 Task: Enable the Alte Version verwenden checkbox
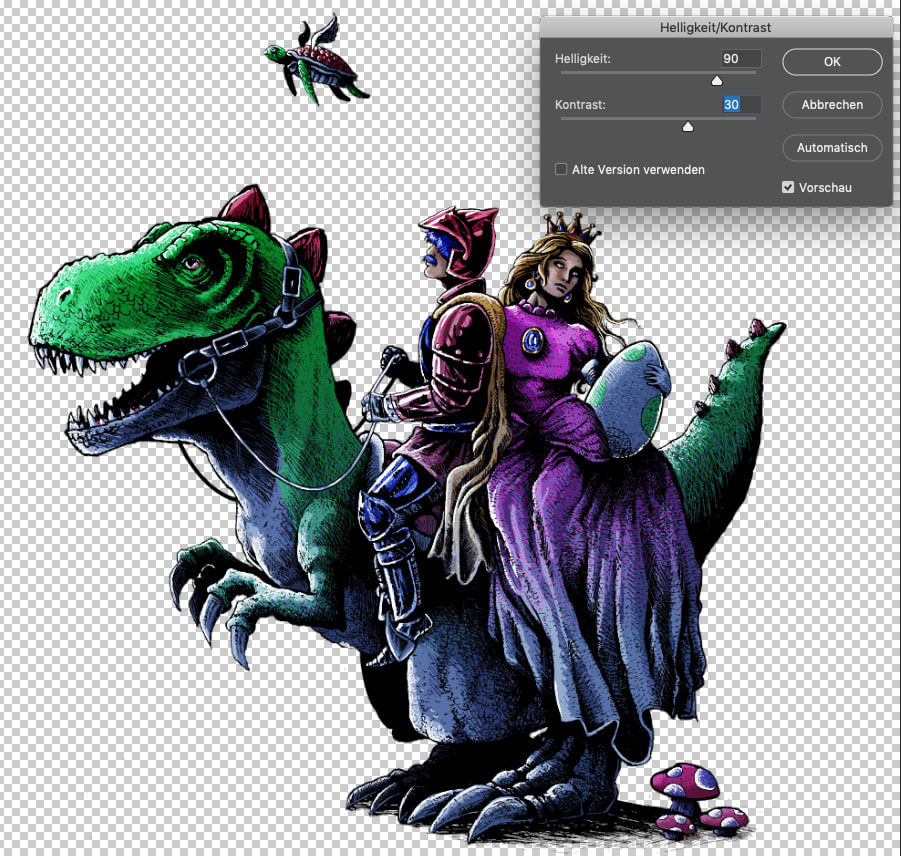[562, 170]
